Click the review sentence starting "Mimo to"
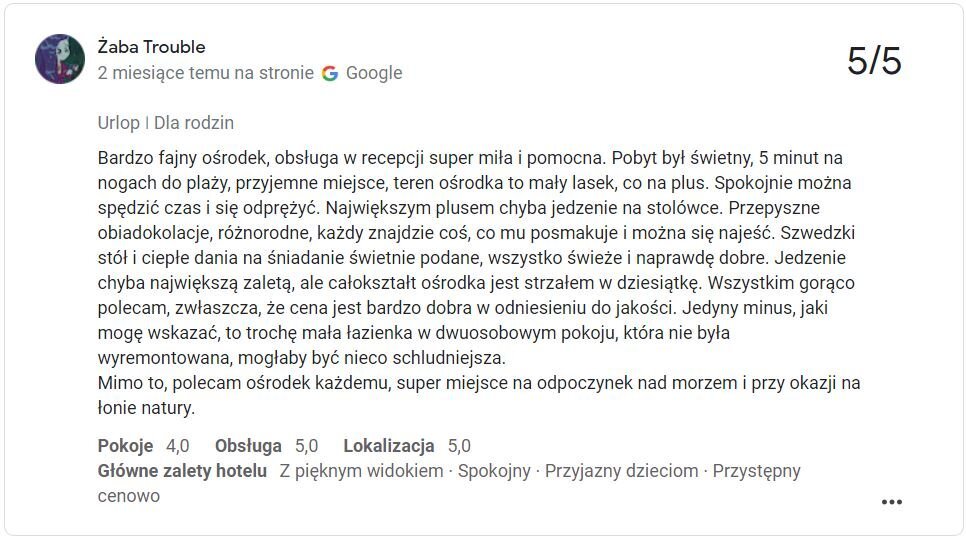 coord(479,383)
